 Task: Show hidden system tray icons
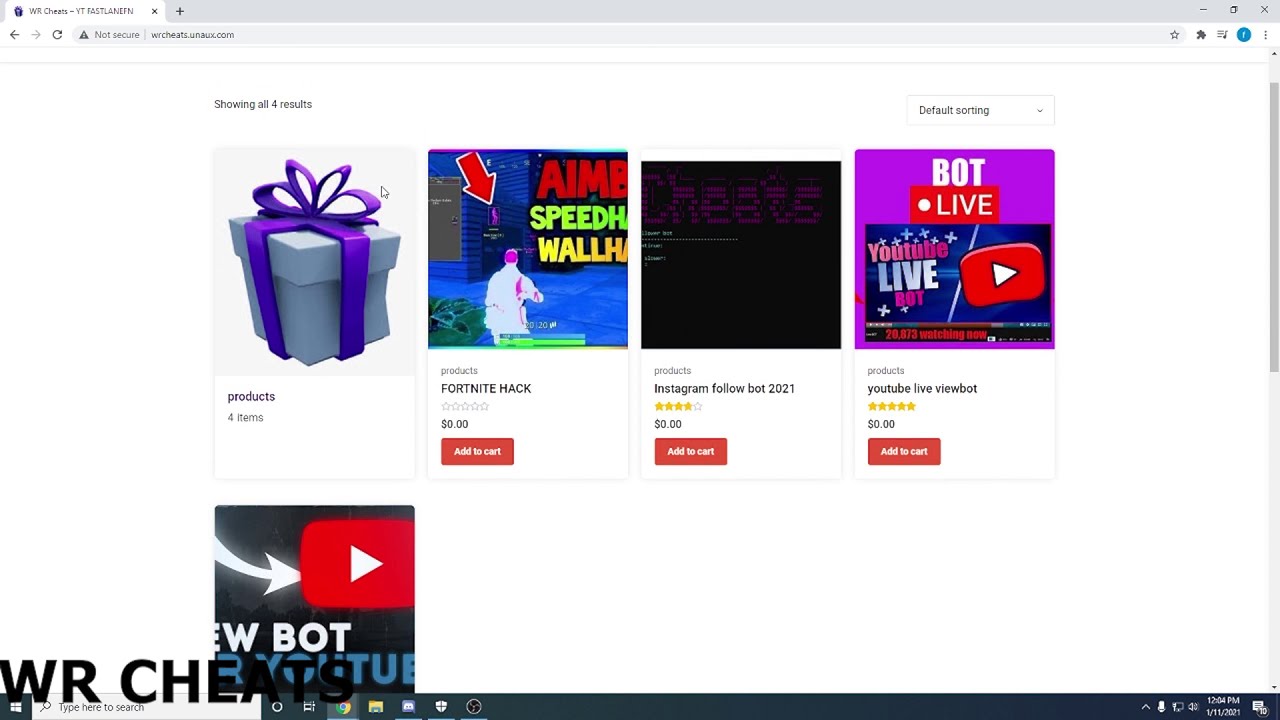[x=1146, y=707]
